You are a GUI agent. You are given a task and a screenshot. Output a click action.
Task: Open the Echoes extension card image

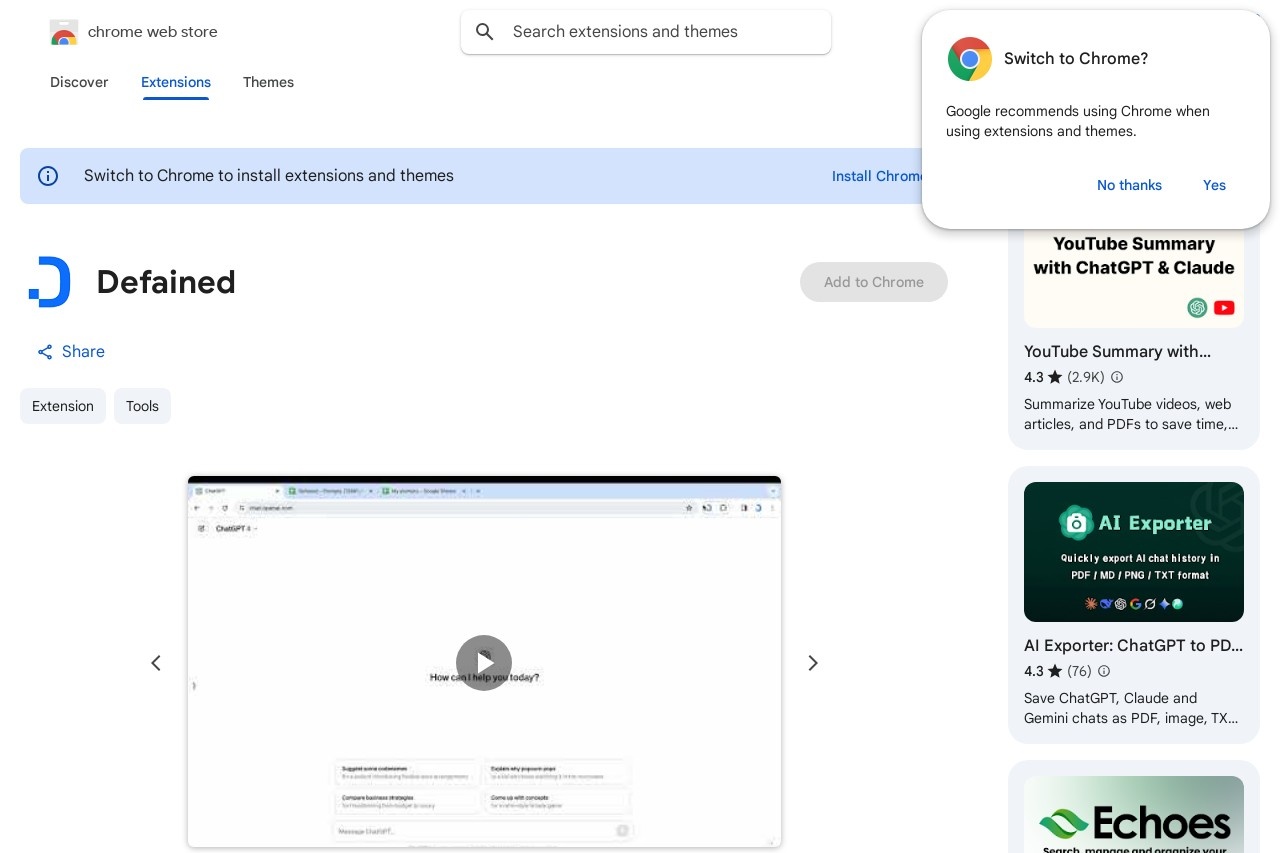click(1134, 814)
